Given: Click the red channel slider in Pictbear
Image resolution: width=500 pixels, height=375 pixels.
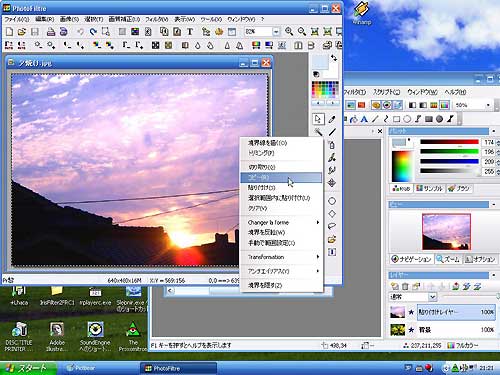Looking at the screenshot, I should pos(449,142).
